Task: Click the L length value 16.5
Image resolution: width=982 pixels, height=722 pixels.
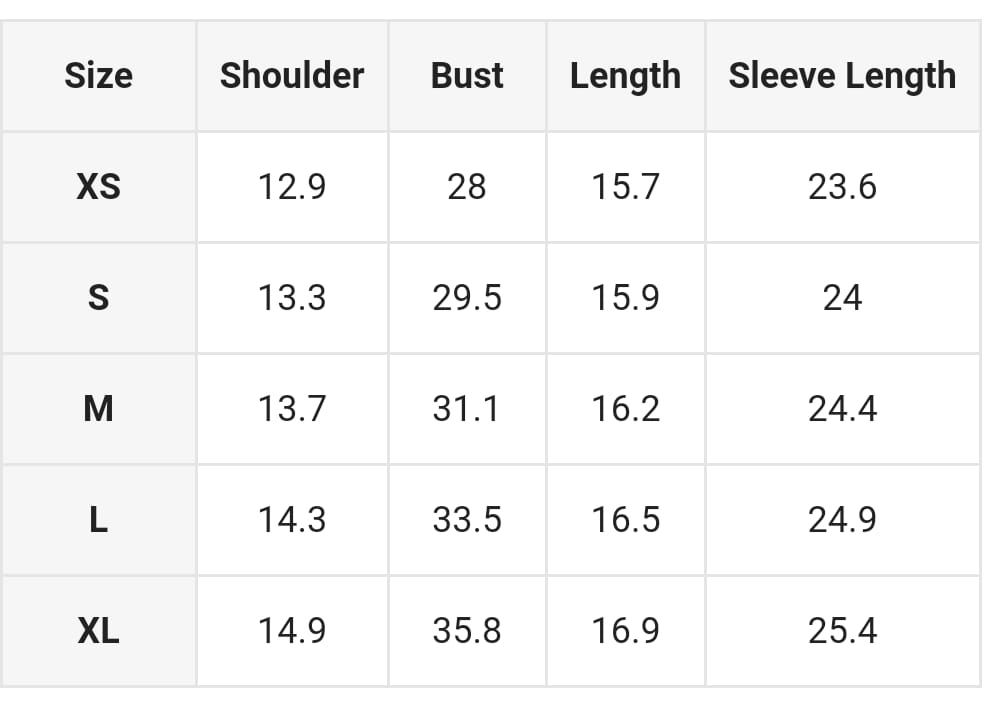Action: click(x=625, y=520)
